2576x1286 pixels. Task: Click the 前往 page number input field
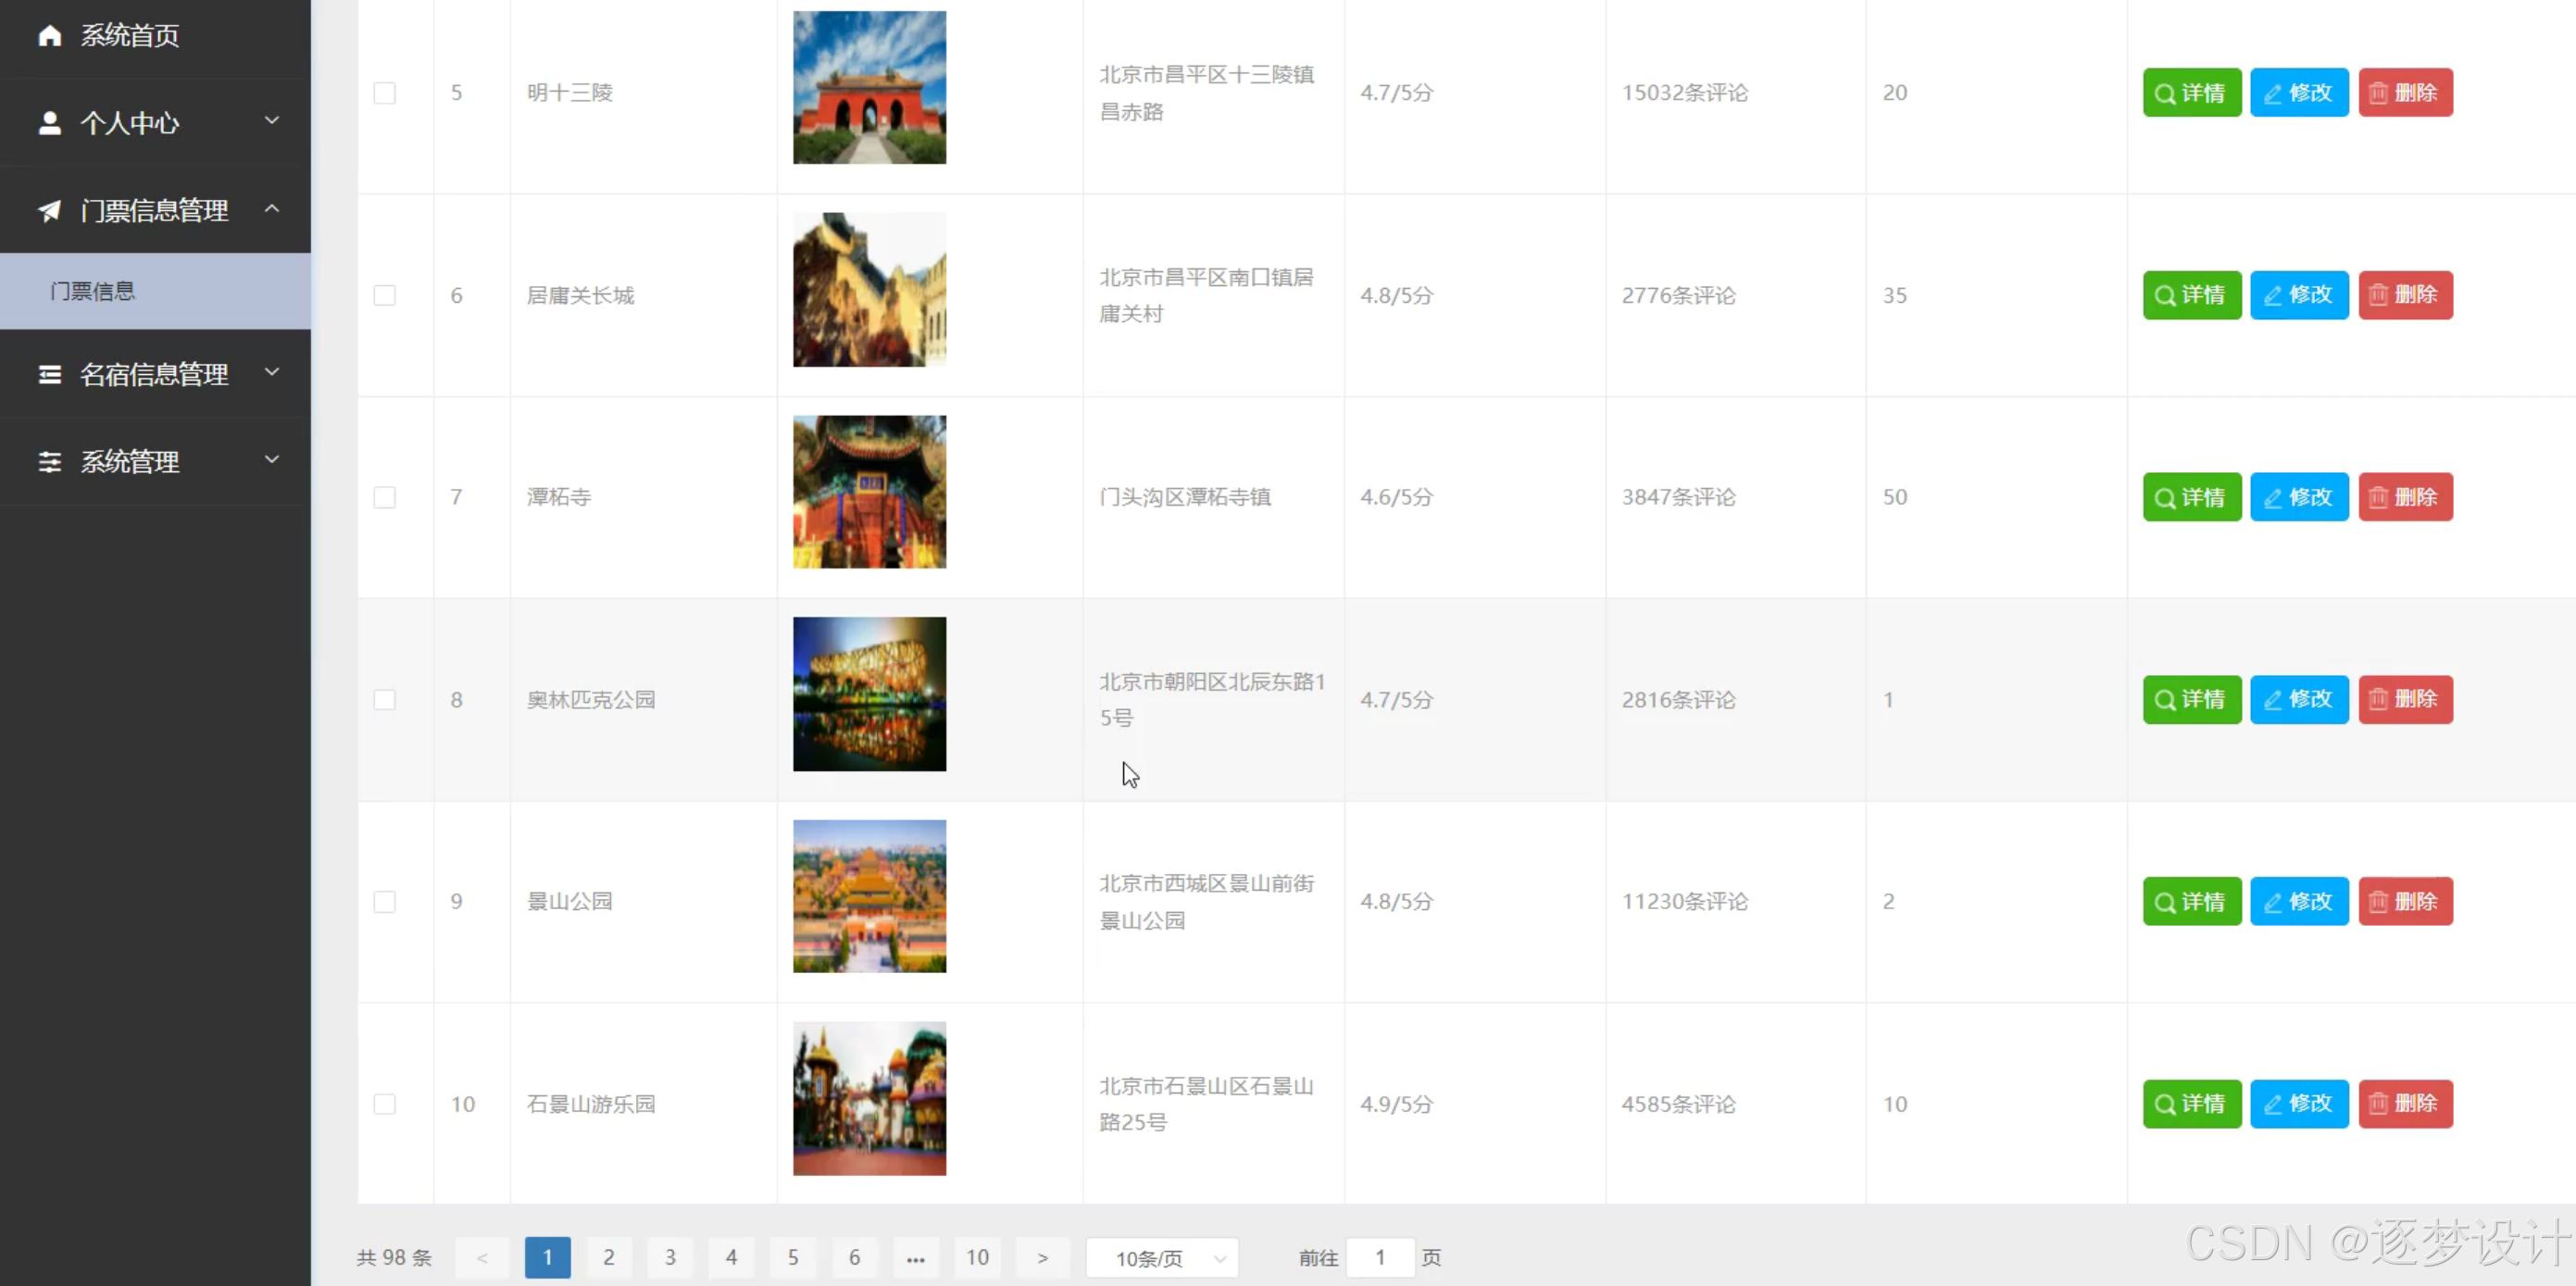[1379, 1257]
